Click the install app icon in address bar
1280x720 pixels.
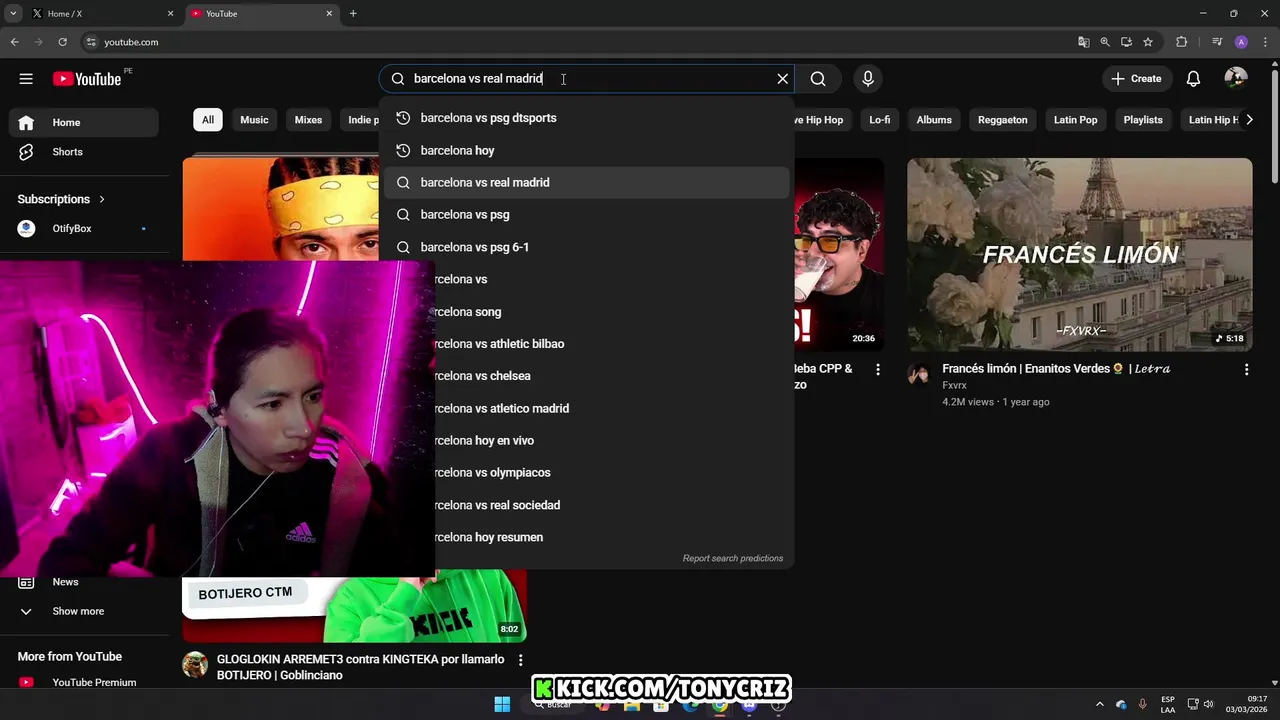[1126, 42]
